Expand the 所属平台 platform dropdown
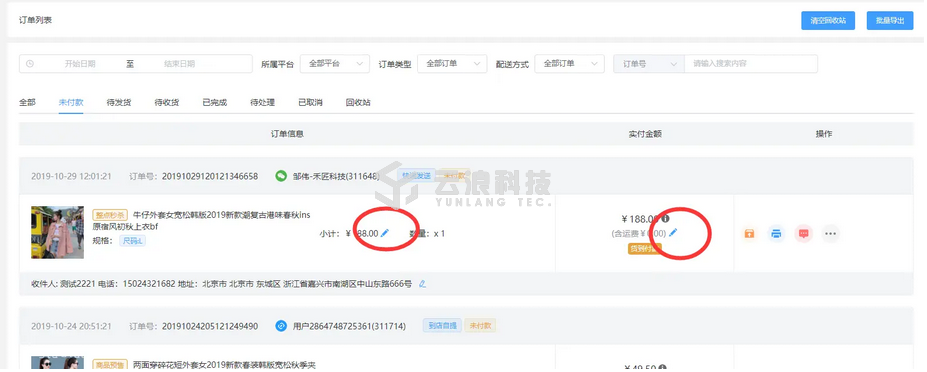Image resolution: width=927 pixels, height=372 pixels. (x=335, y=64)
